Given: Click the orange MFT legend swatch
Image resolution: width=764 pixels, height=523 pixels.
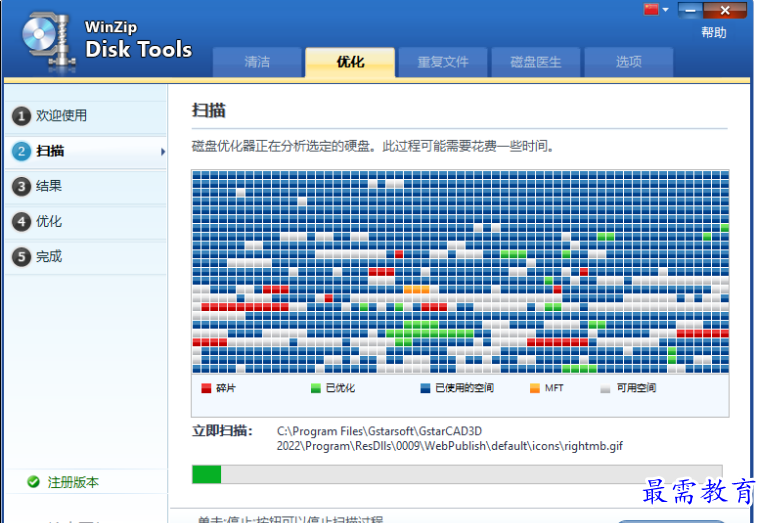Looking at the screenshot, I should point(535,388).
